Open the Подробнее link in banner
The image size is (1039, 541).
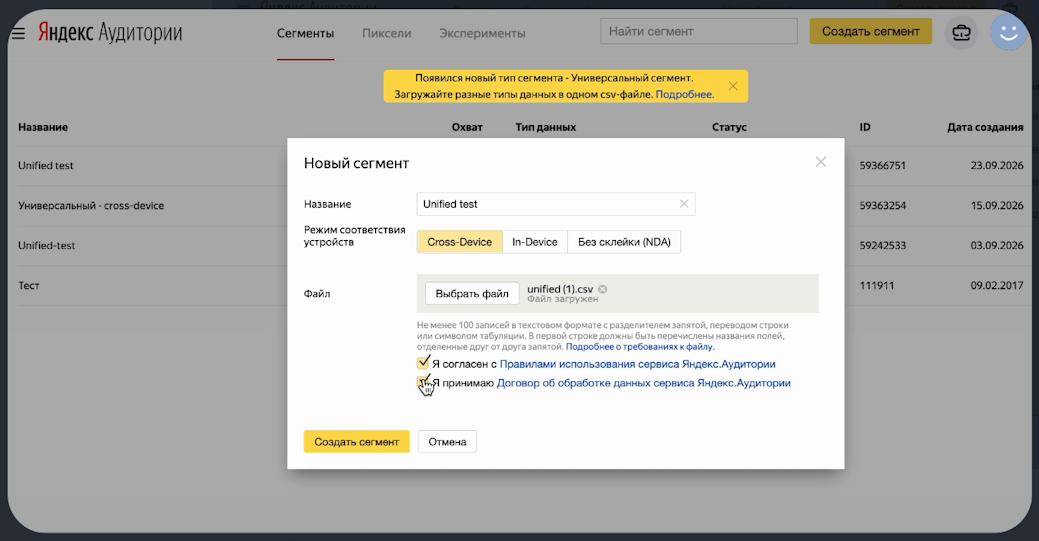[684, 94]
